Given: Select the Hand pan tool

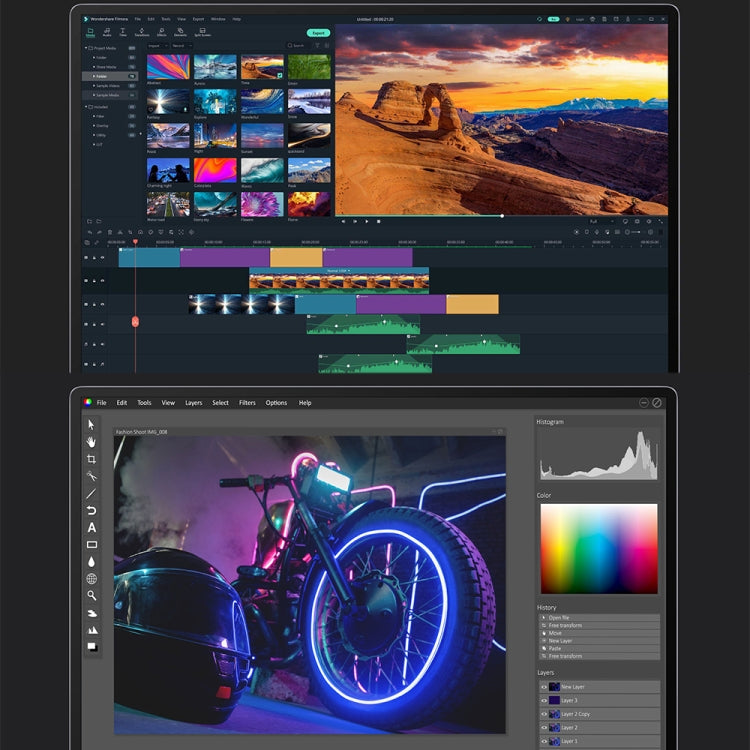Looking at the screenshot, I should (x=91, y=441).
